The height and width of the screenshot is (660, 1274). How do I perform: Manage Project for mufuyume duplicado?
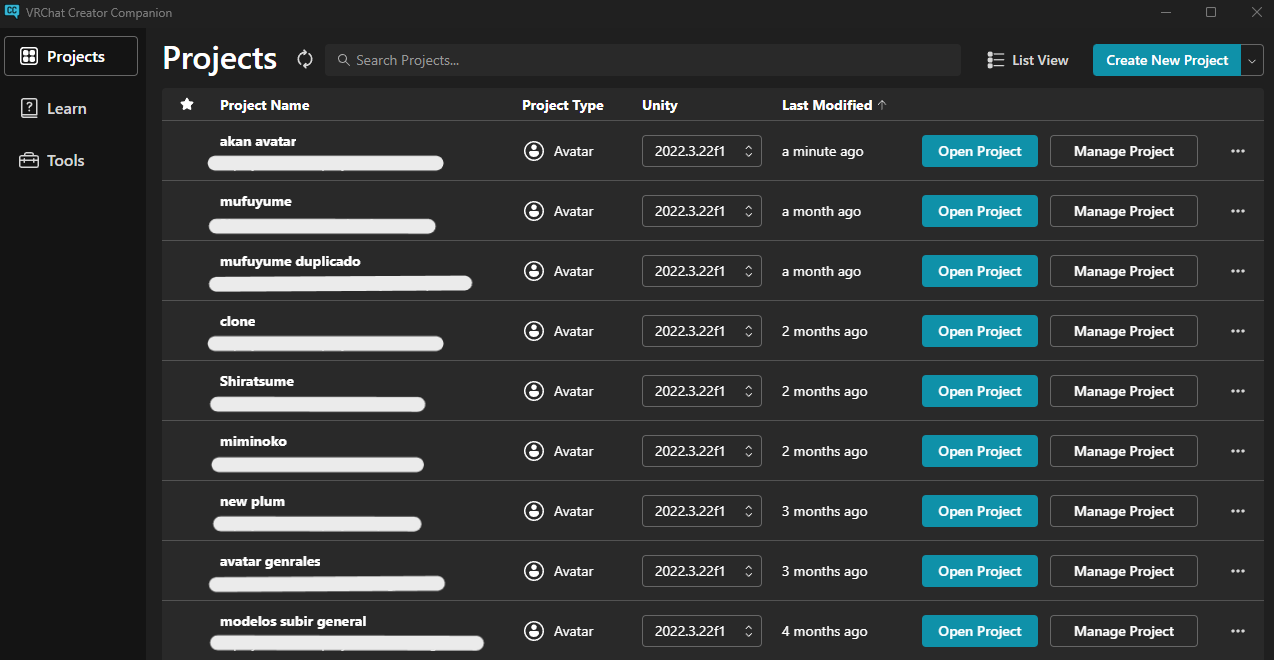[x=1124, y=271]
